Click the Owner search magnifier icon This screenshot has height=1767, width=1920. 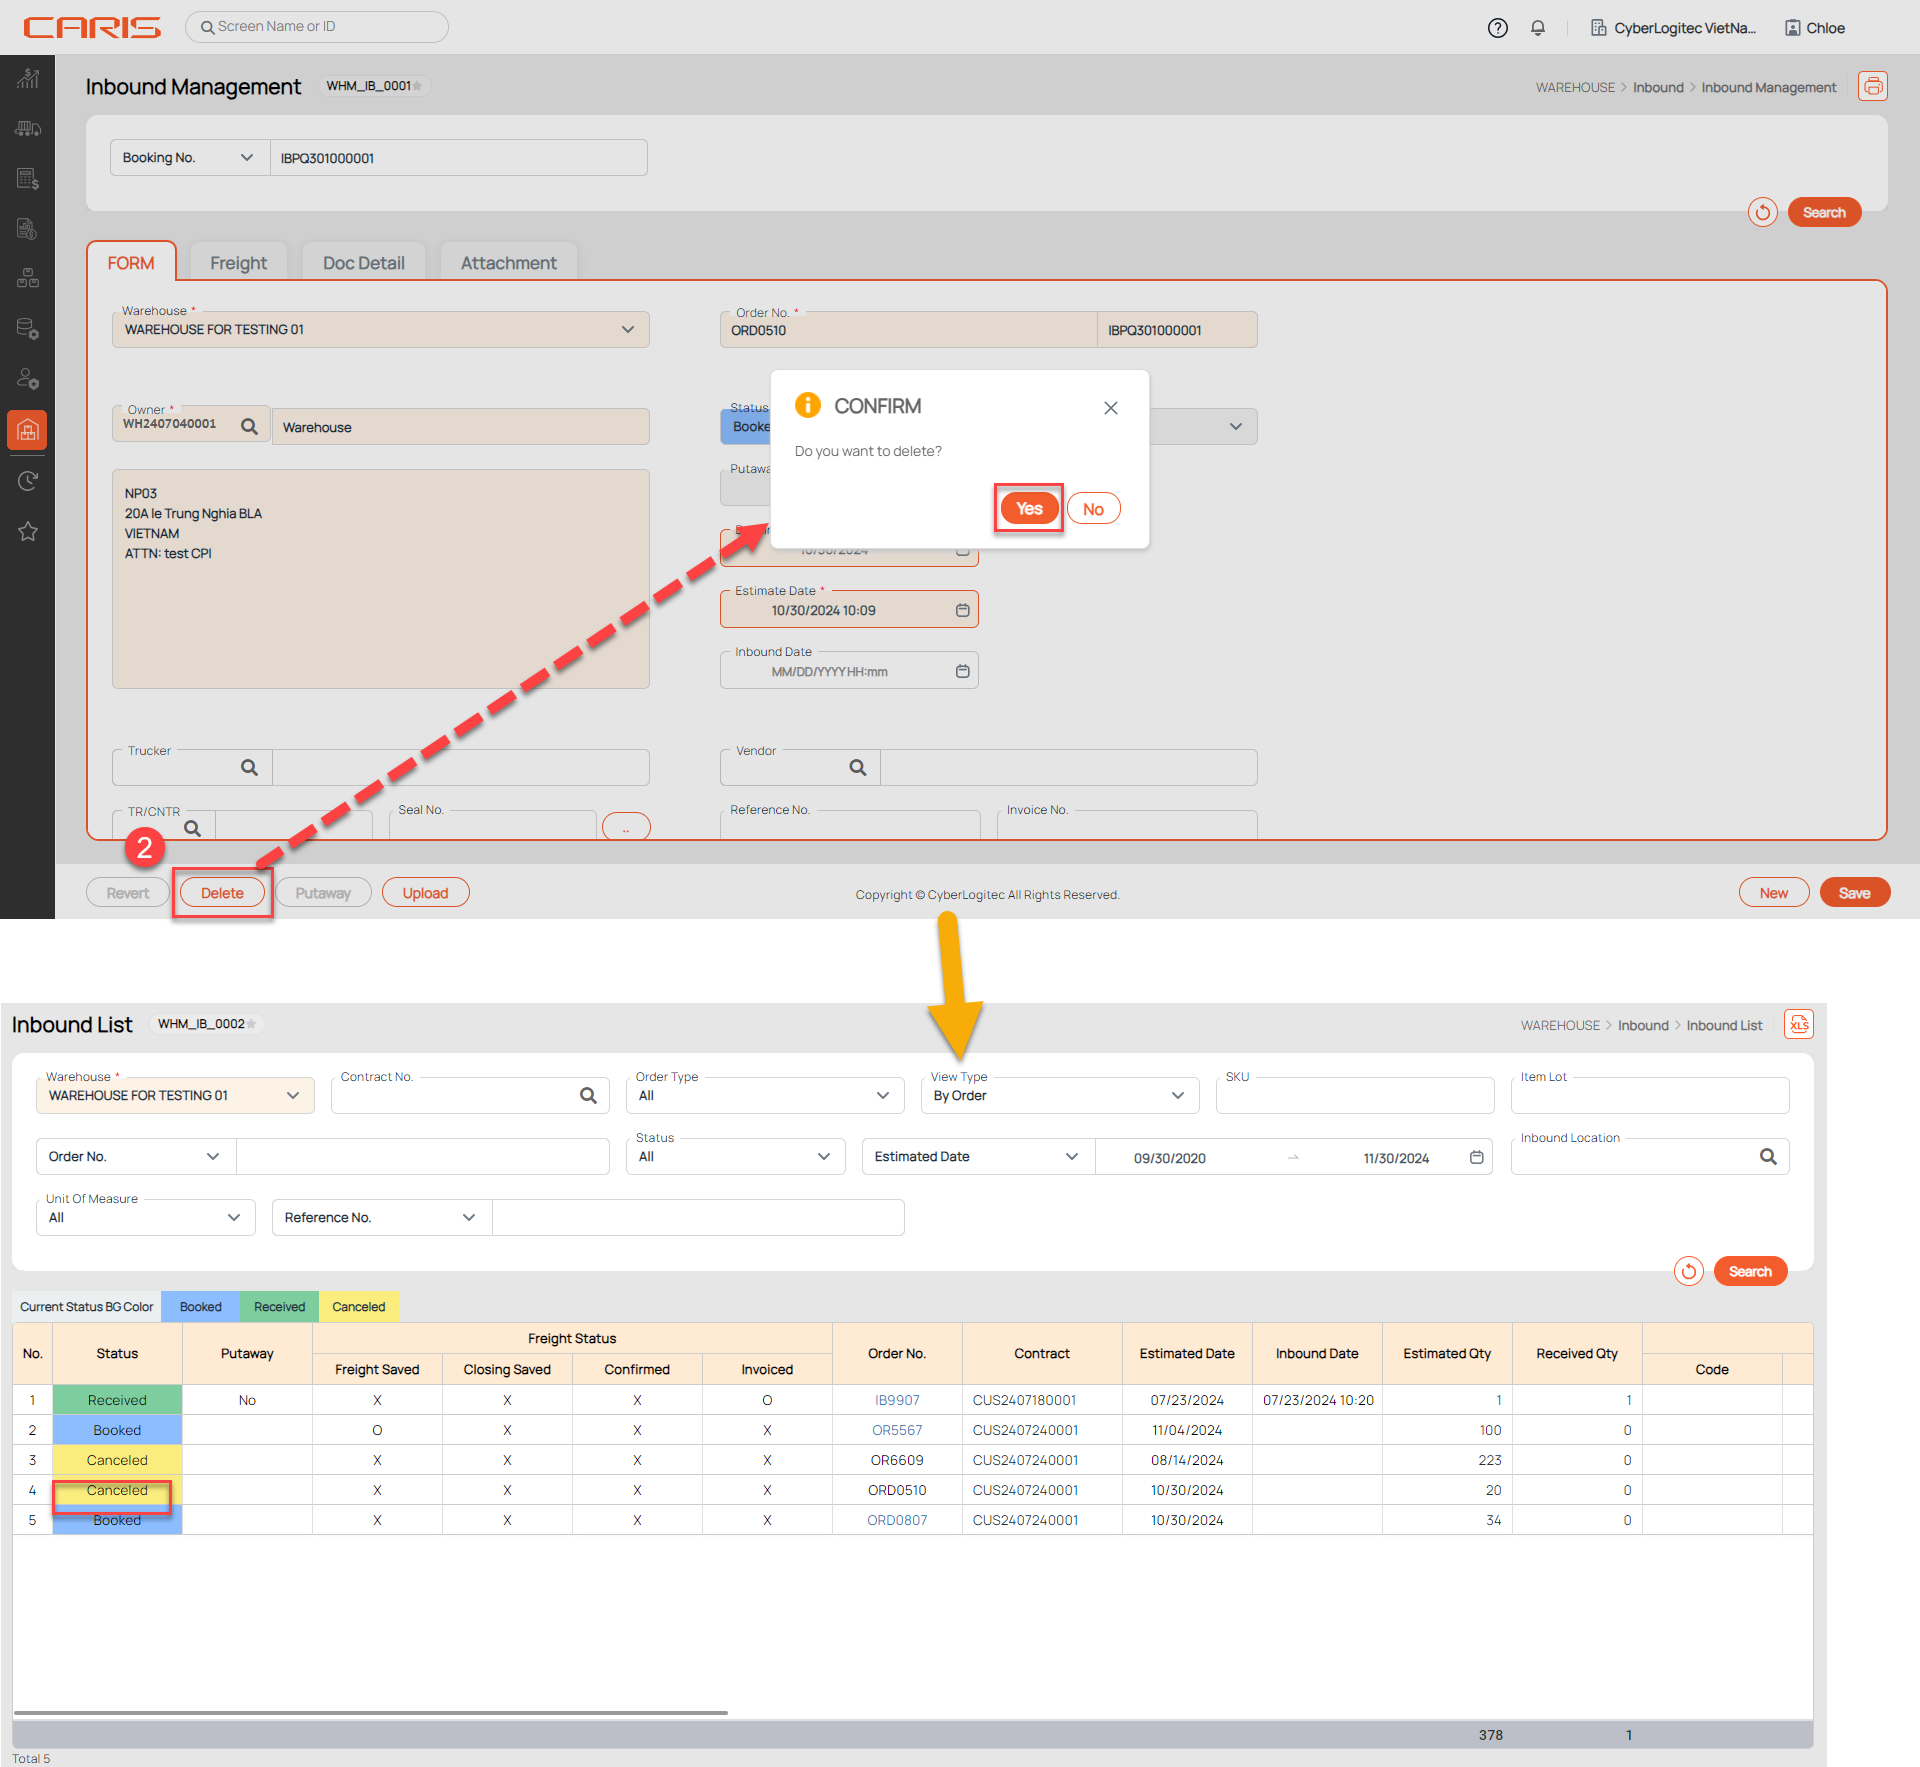(x=249, y=427)
